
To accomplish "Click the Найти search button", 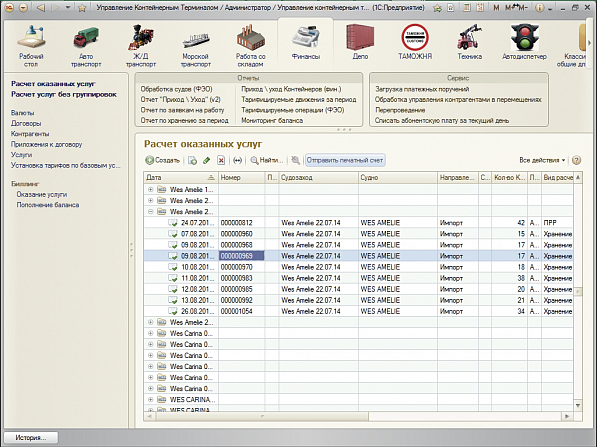I will click(x=267, y=160).
